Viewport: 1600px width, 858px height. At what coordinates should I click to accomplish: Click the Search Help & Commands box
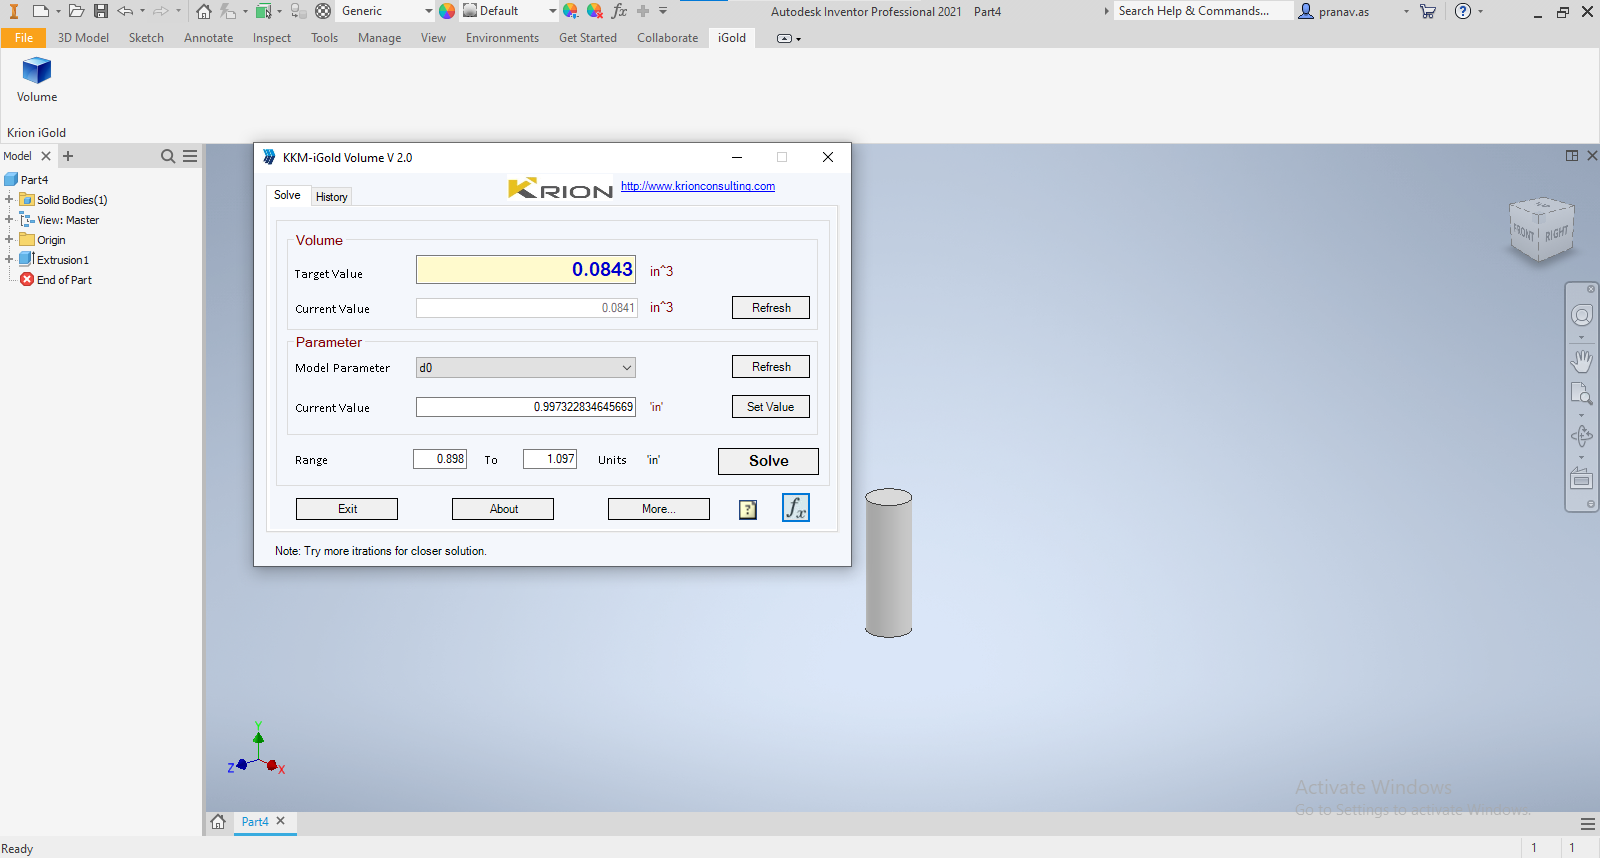(x=1203, y=11)
